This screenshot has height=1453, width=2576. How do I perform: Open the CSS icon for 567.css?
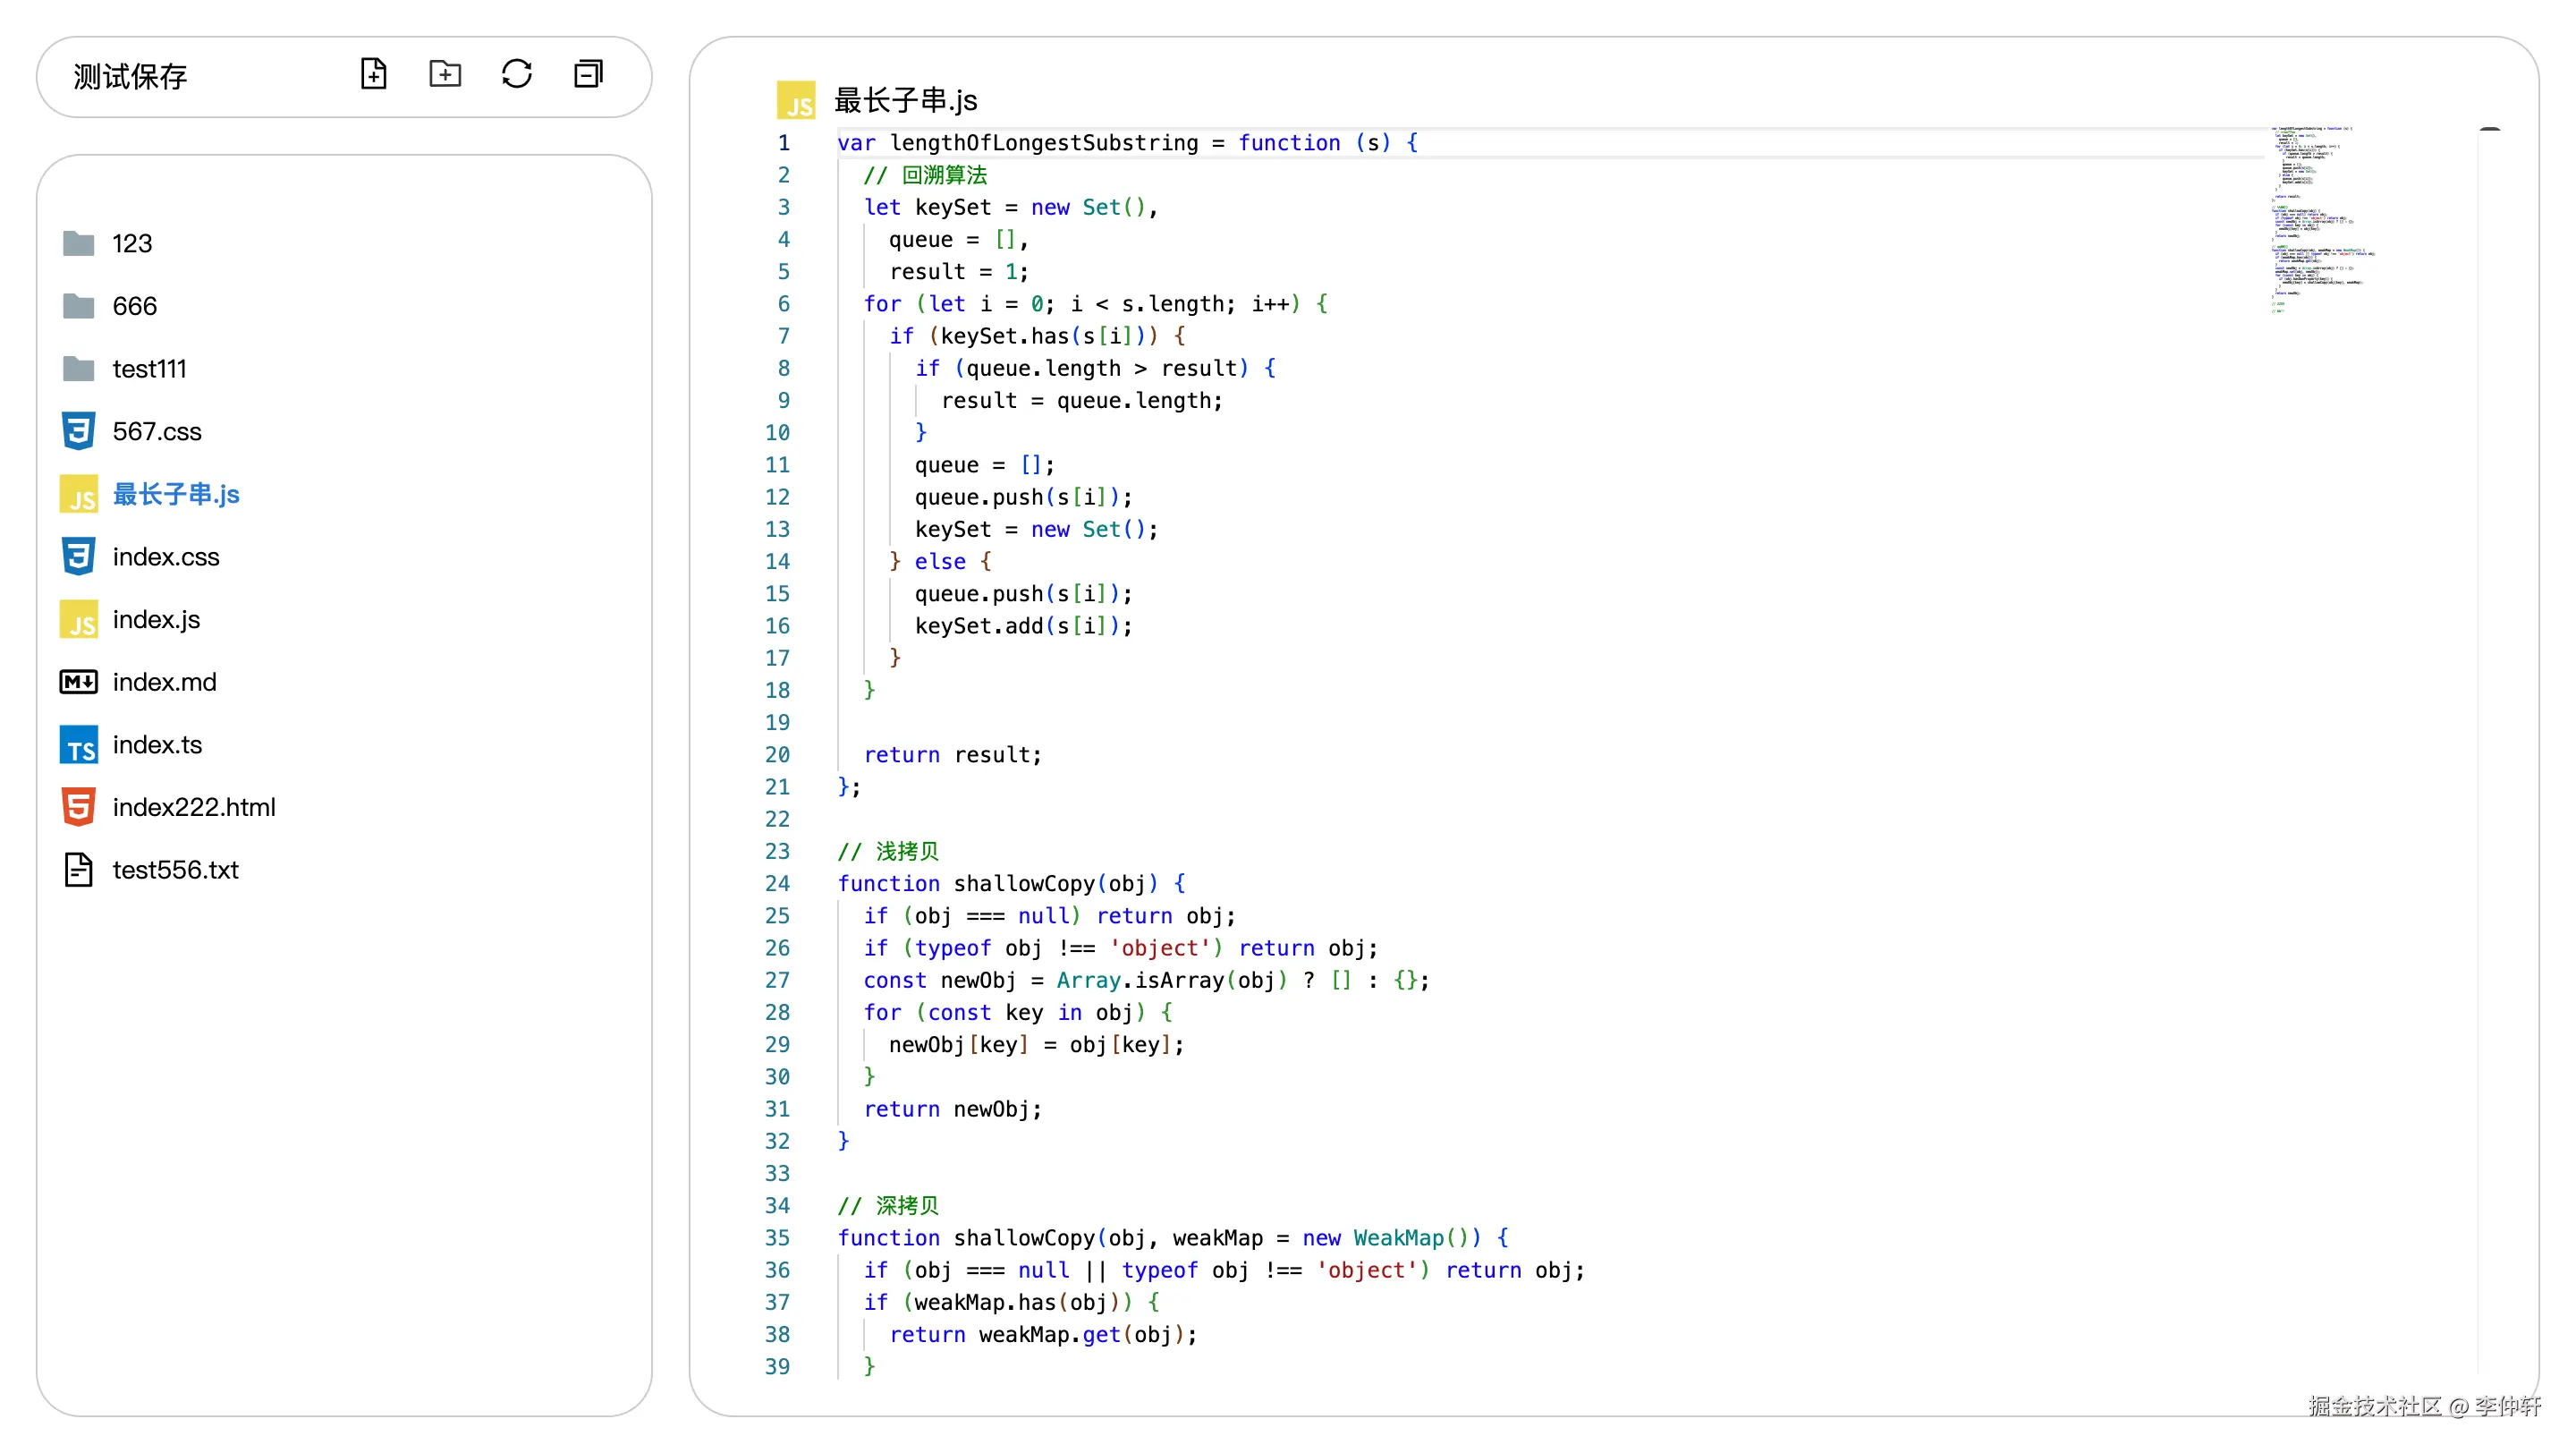click(78, 431)
